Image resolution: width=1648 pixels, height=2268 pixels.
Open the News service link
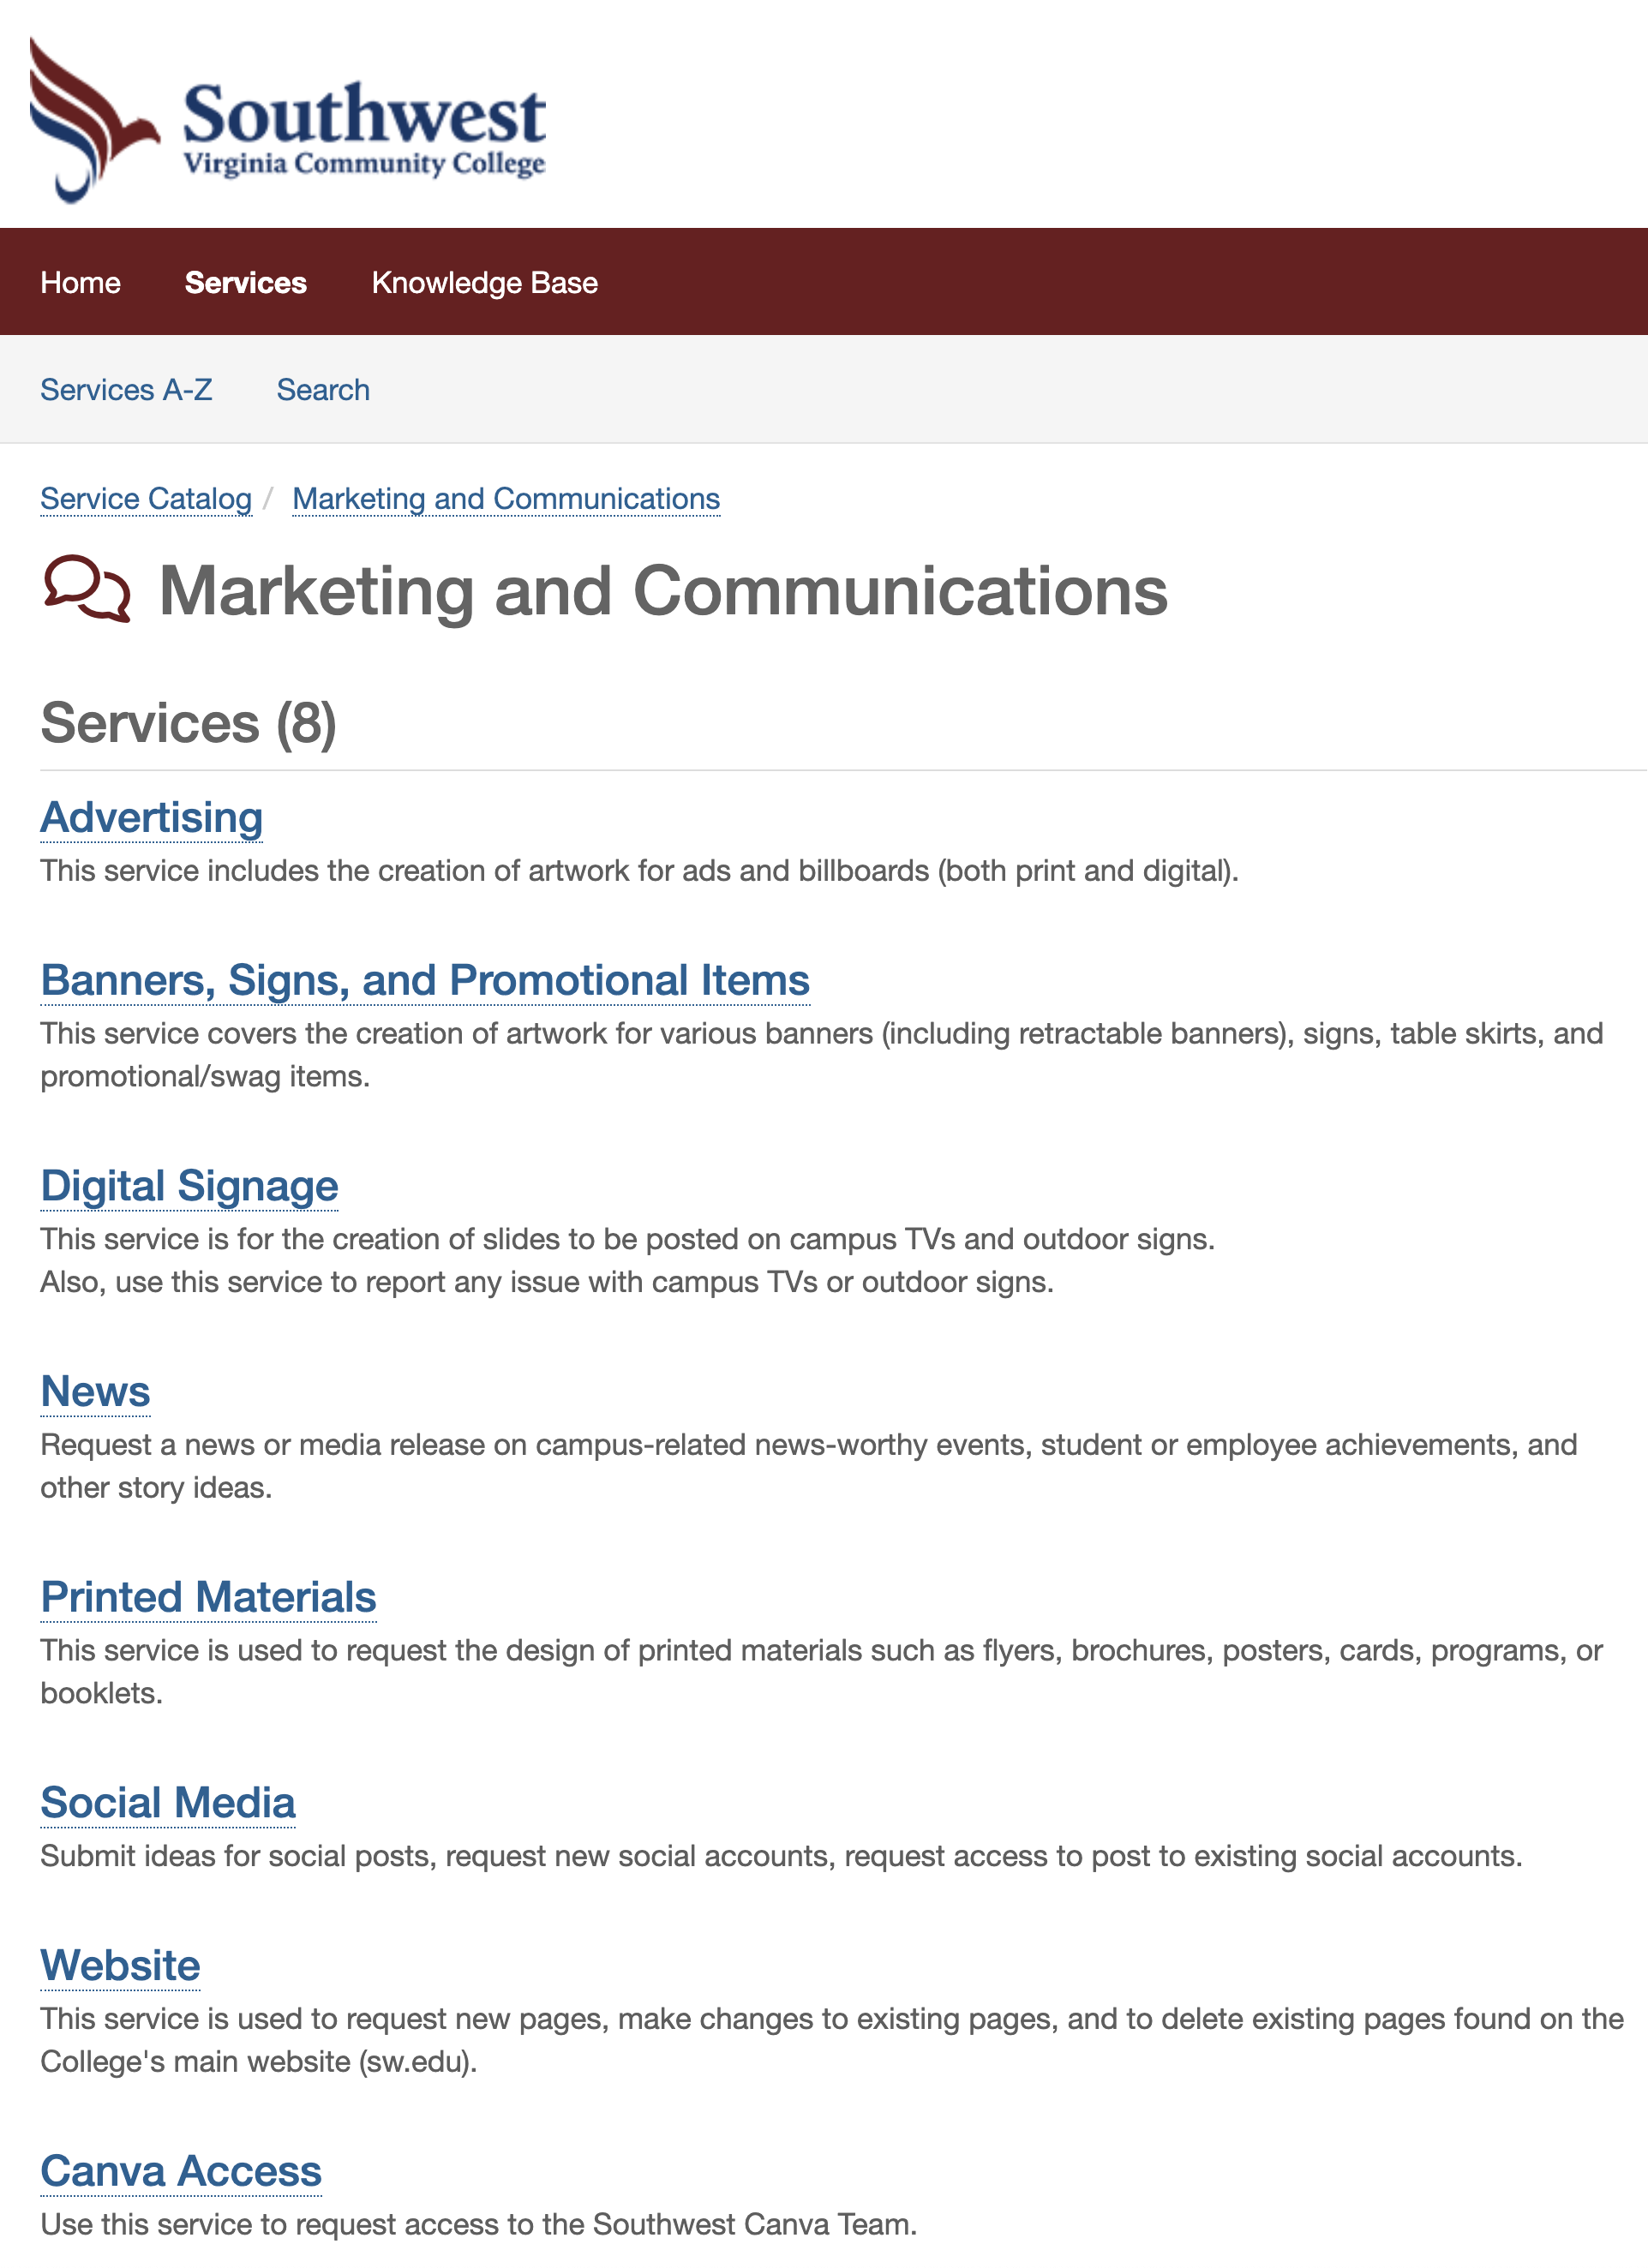95,1392
